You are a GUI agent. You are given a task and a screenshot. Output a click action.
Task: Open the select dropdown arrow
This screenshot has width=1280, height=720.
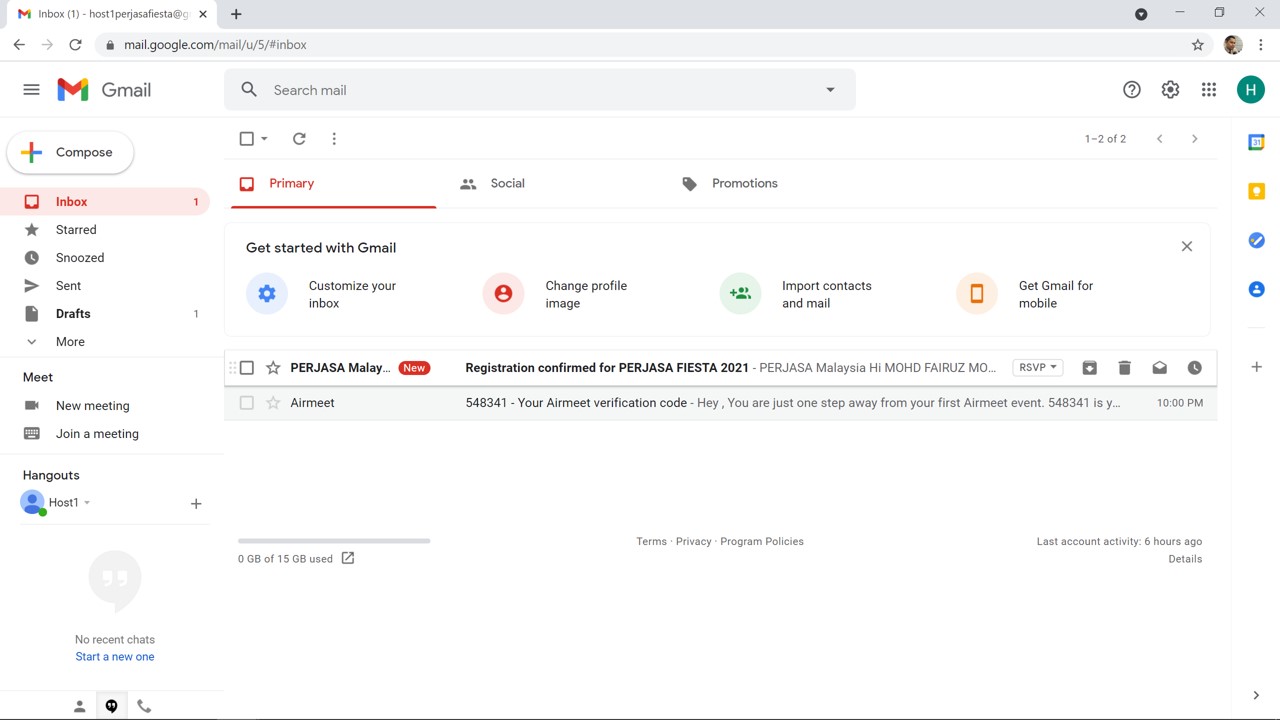click(264, 139)
